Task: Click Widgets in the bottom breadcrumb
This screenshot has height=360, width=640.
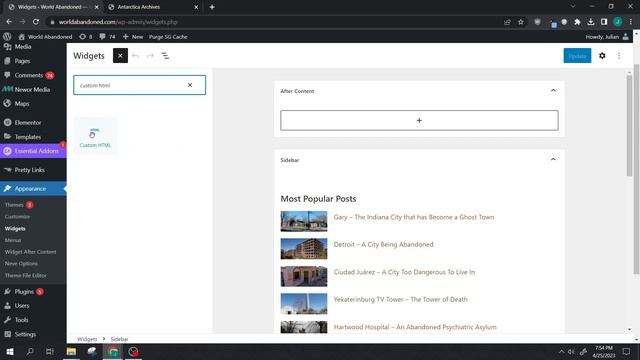Action: point(87,339)
